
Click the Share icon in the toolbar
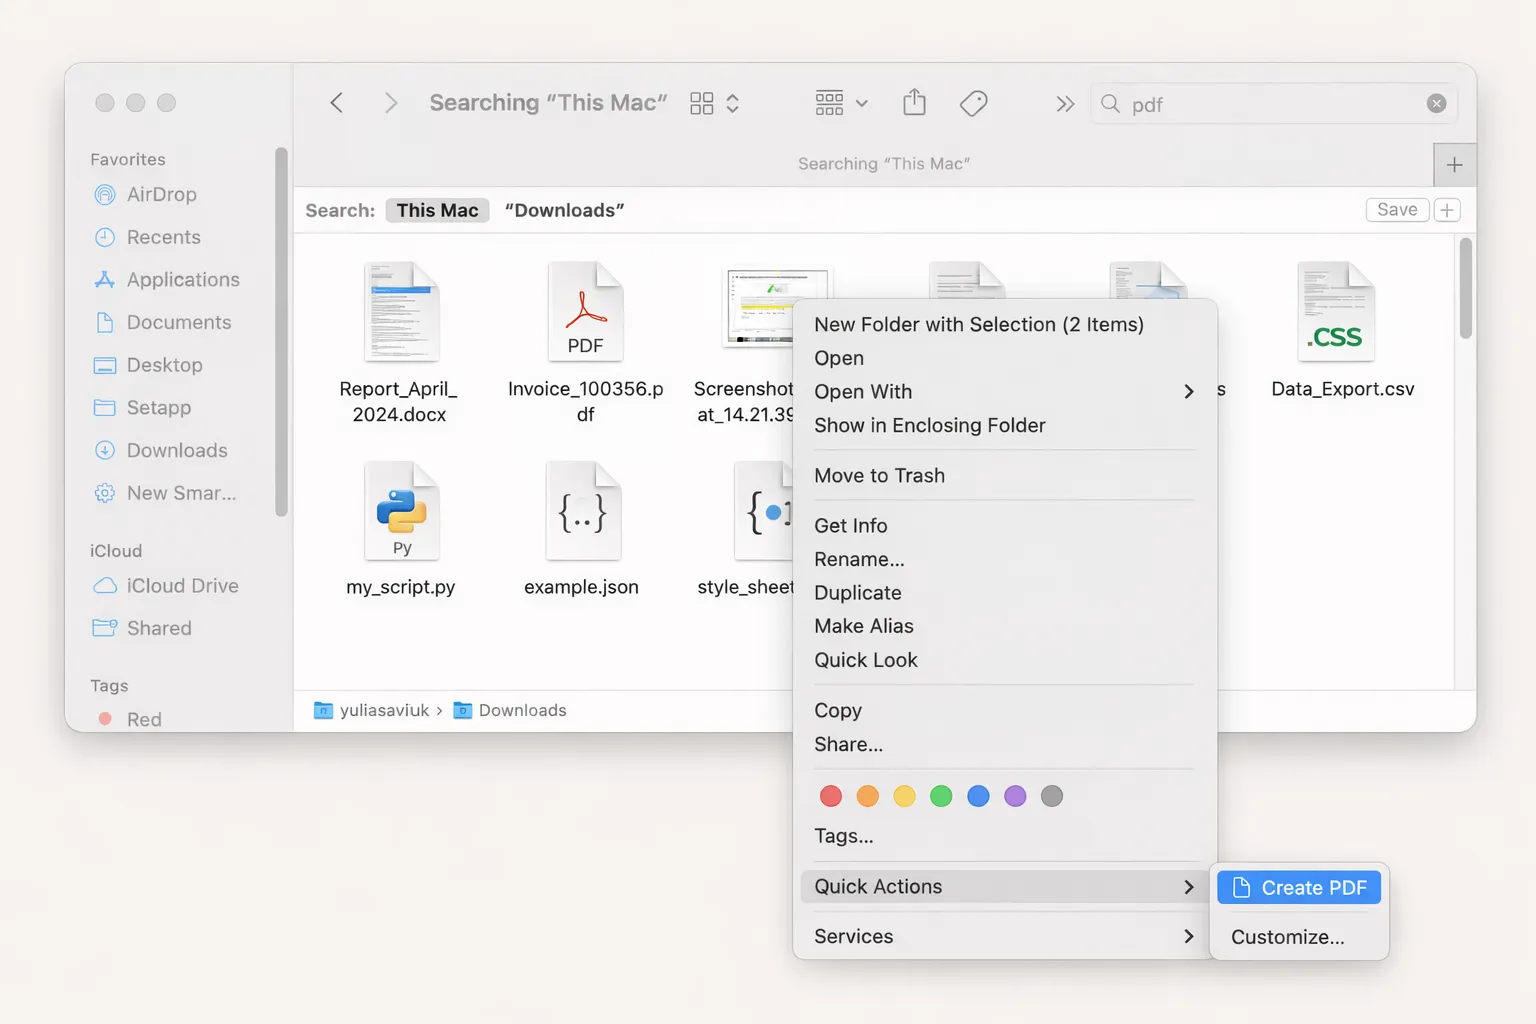click(x=913, y=102)
